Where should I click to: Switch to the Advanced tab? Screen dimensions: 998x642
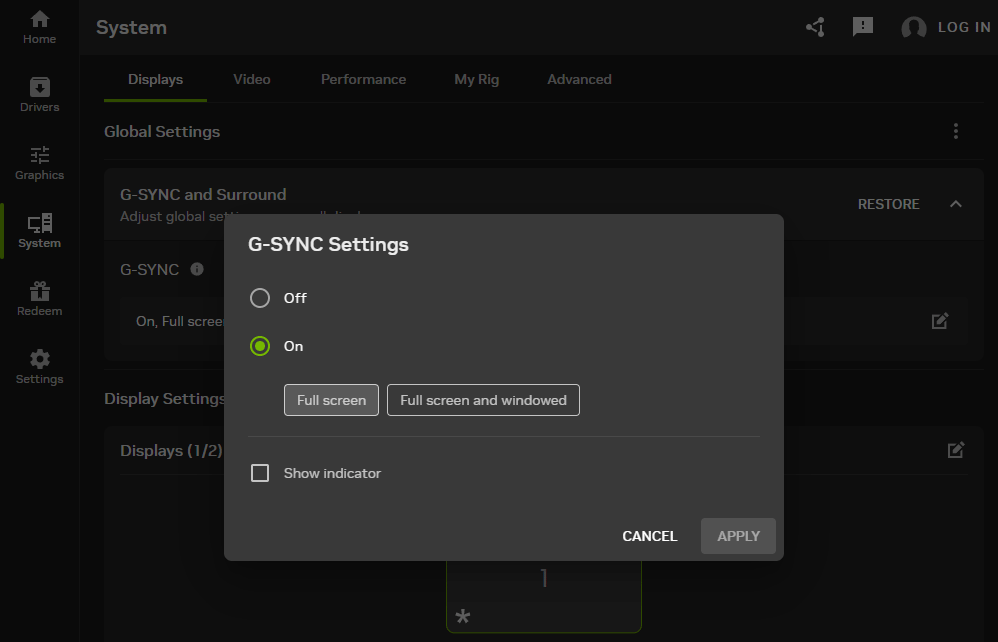[x=579, y=80]
